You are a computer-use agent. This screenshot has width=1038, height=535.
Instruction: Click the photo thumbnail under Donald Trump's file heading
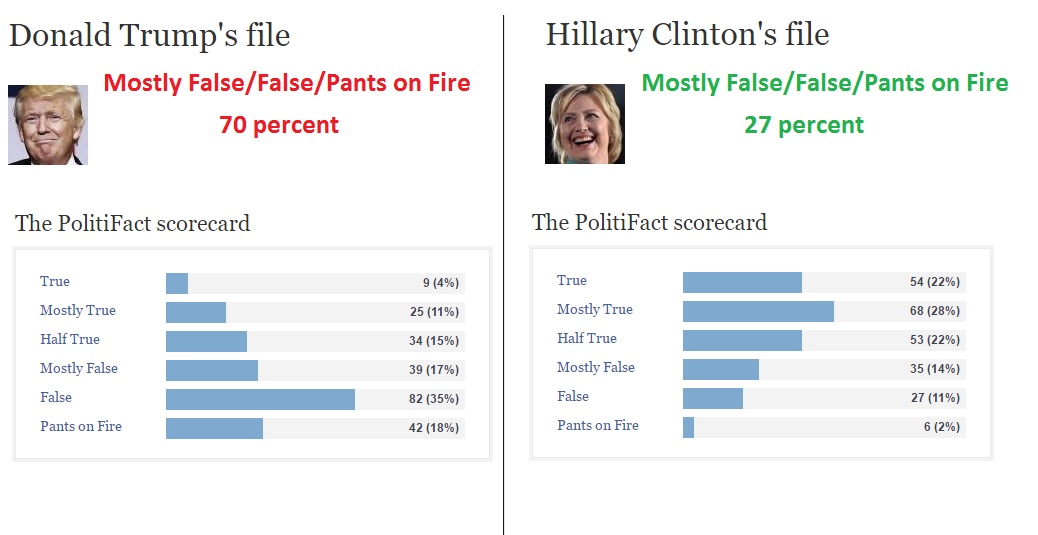pyautogui.click(x=47, y=125)
